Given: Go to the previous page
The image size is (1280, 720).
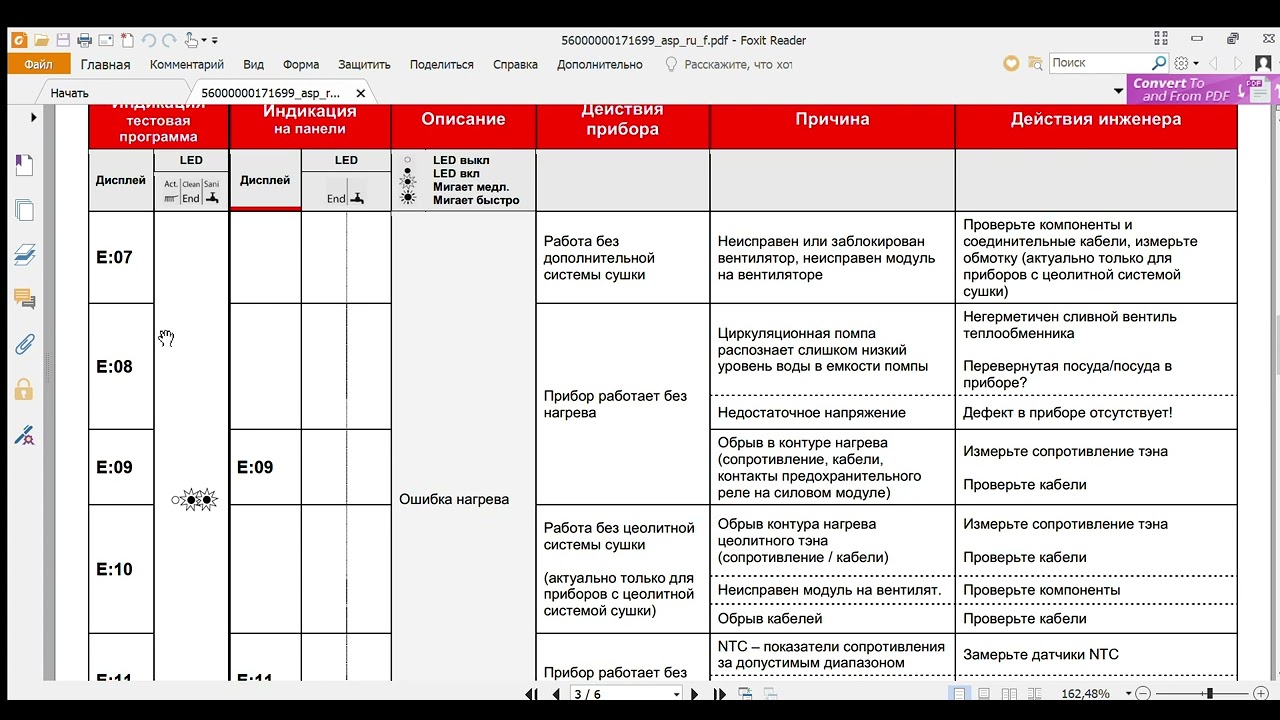Looking at the screenshot, I should 556,694.
